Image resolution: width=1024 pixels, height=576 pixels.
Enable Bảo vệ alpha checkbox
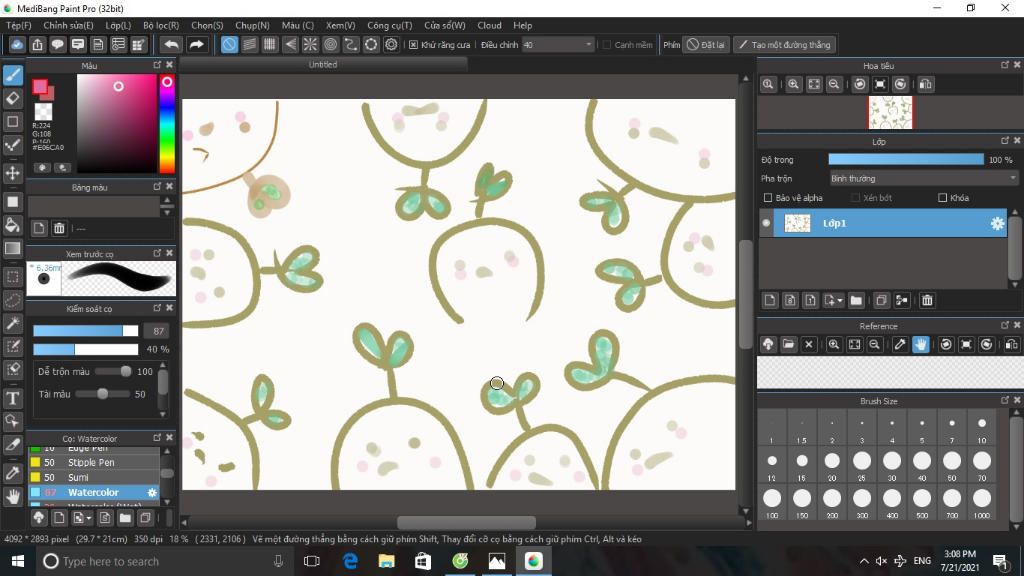pos(768,197)
